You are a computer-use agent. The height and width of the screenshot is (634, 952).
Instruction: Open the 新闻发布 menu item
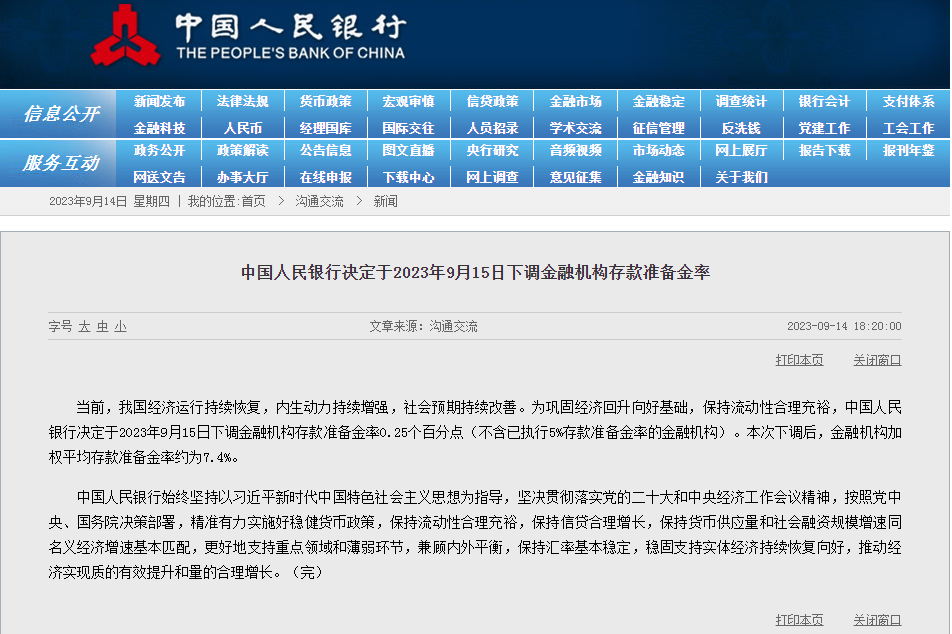tap(159, 101)
